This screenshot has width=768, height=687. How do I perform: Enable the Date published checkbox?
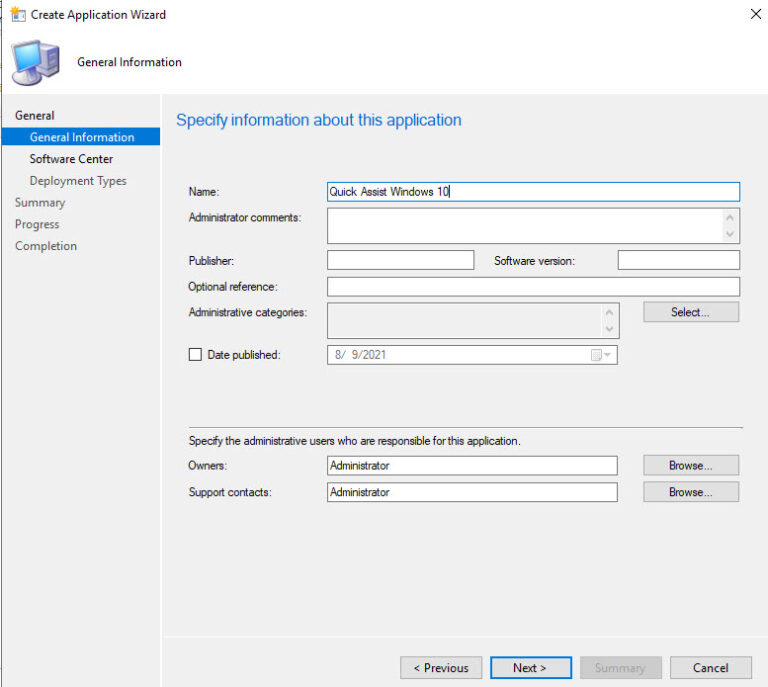pos(195,355)
